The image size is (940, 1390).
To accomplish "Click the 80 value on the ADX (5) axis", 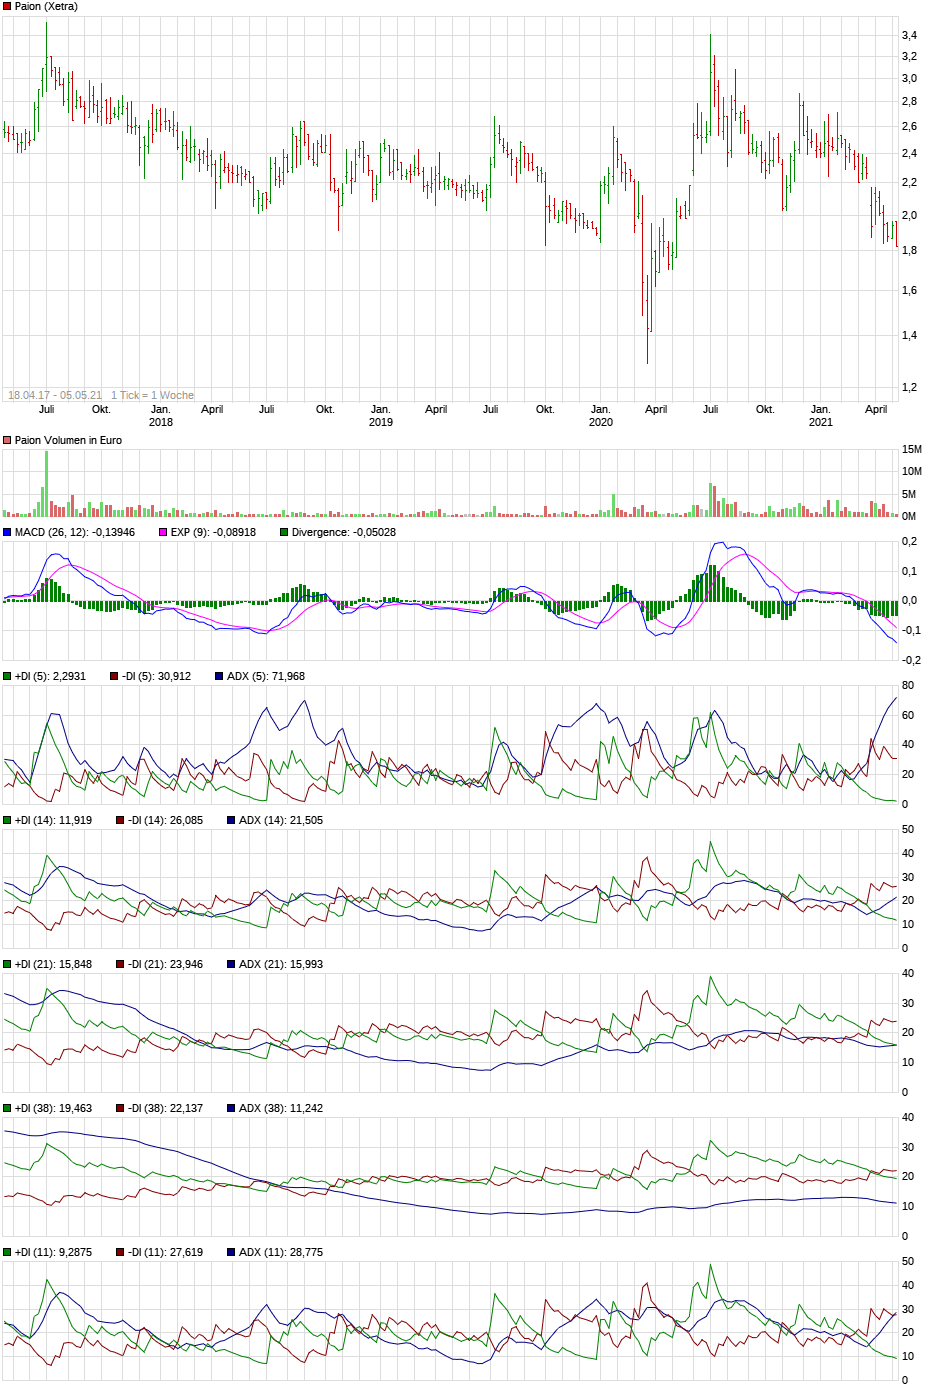I will pyautogui.click(x=908, y=686).
